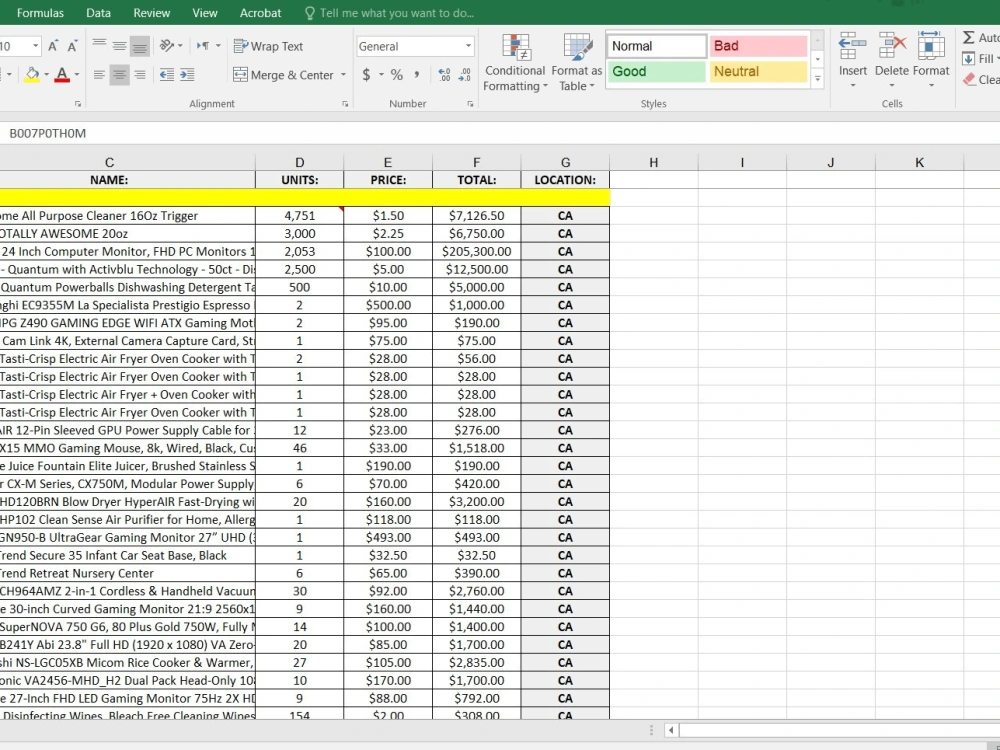The height and width of the screenshot is (750, 1000).
Task: Apply comma style format
Action: (416, 75)
